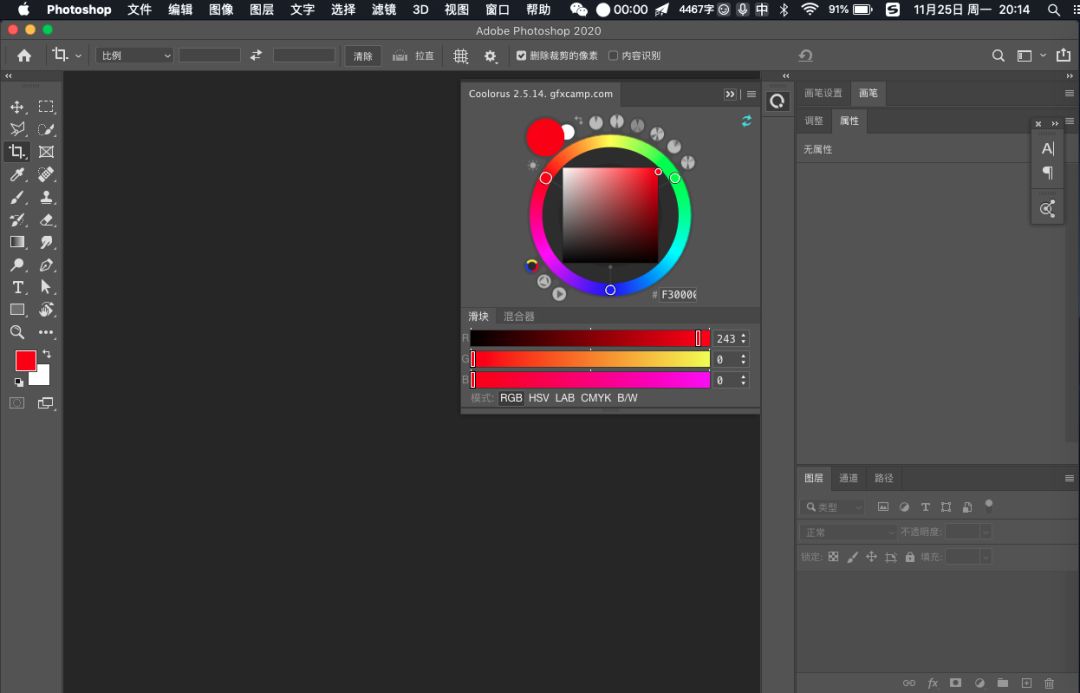Go to the Home screen
1080x693 pixels.
click(x=24, y=56)
